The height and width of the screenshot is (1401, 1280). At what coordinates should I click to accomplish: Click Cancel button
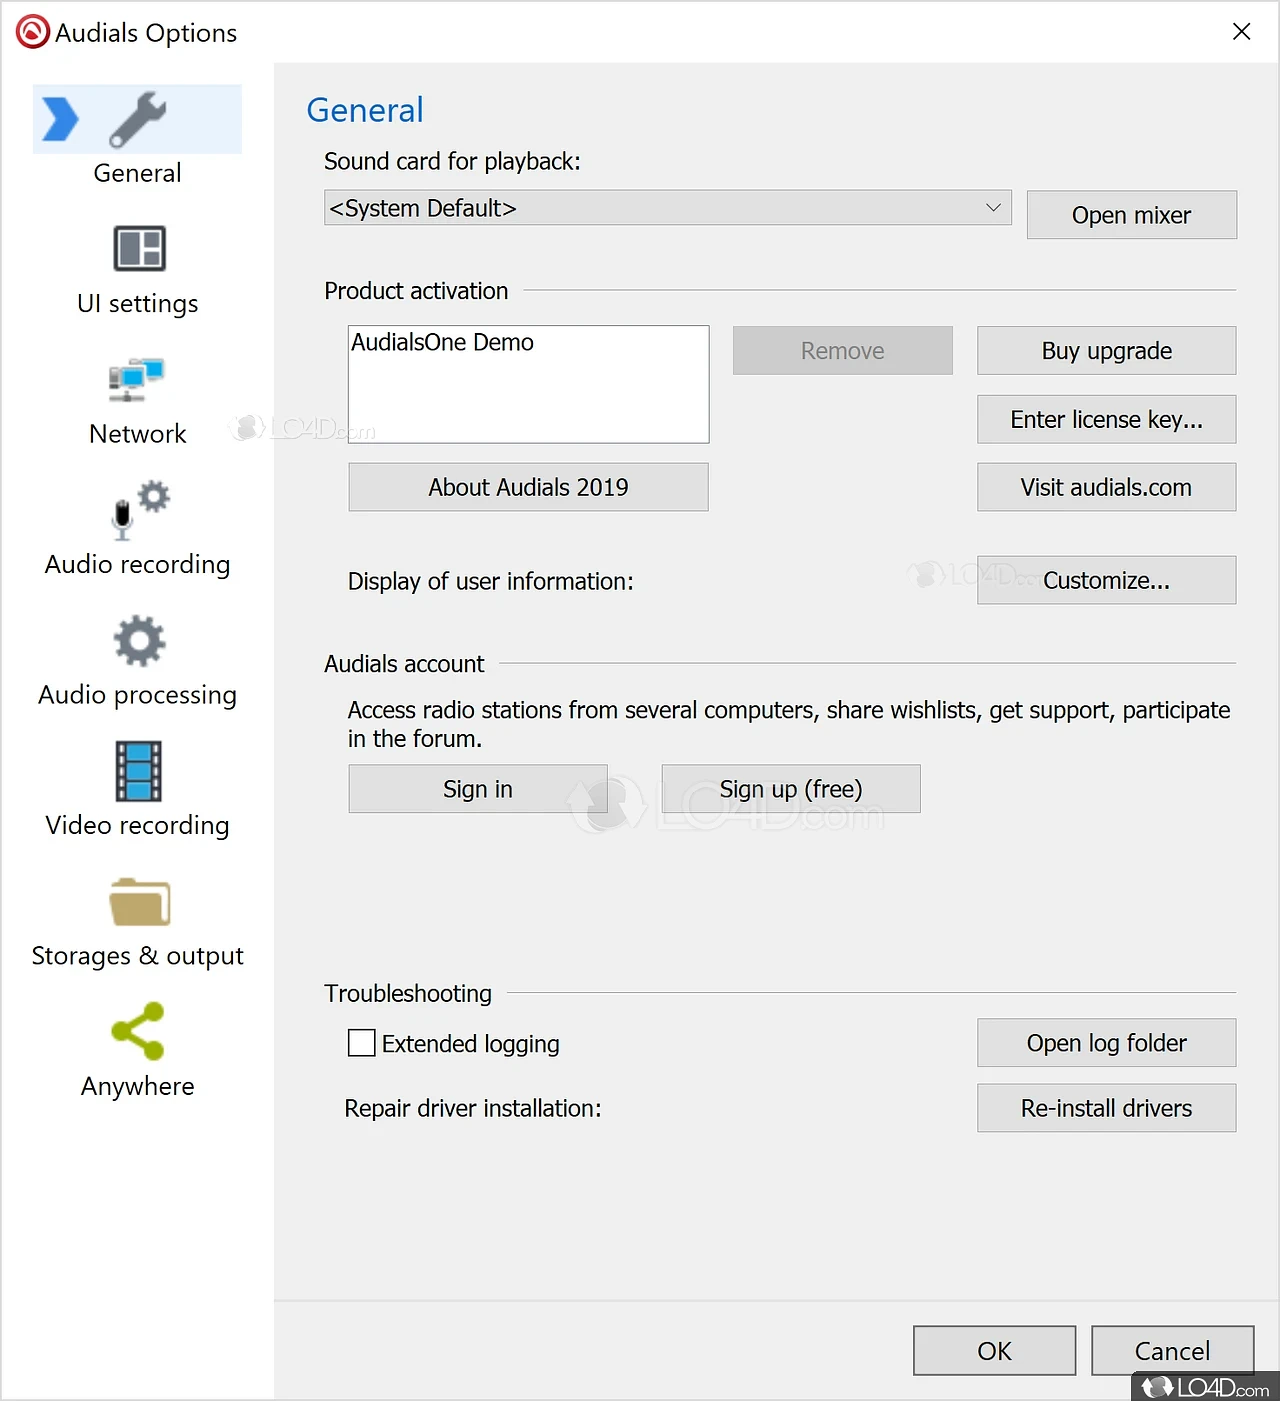[x=1173, y=1351]
